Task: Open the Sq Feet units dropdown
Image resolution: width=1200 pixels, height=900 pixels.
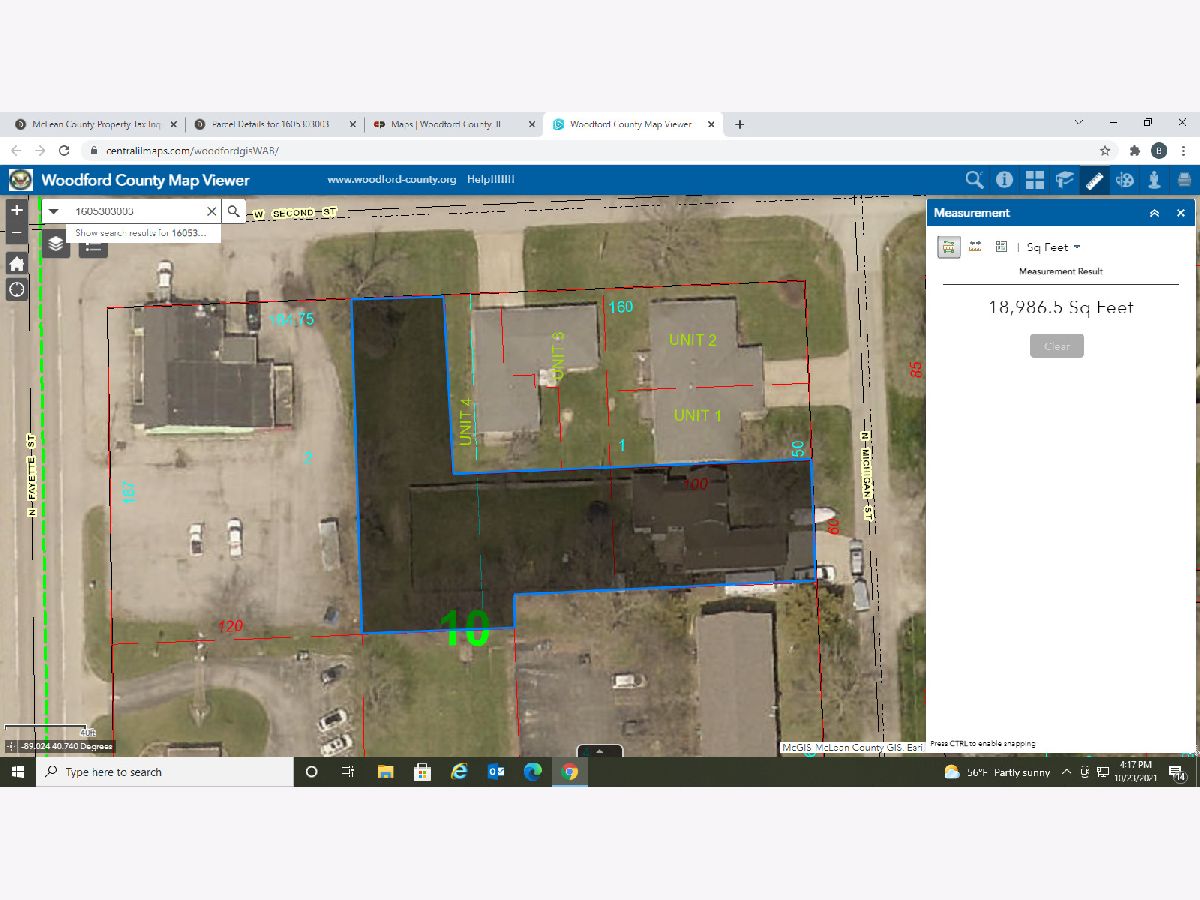Action: pyautogui.click(x=1053, y=247)
